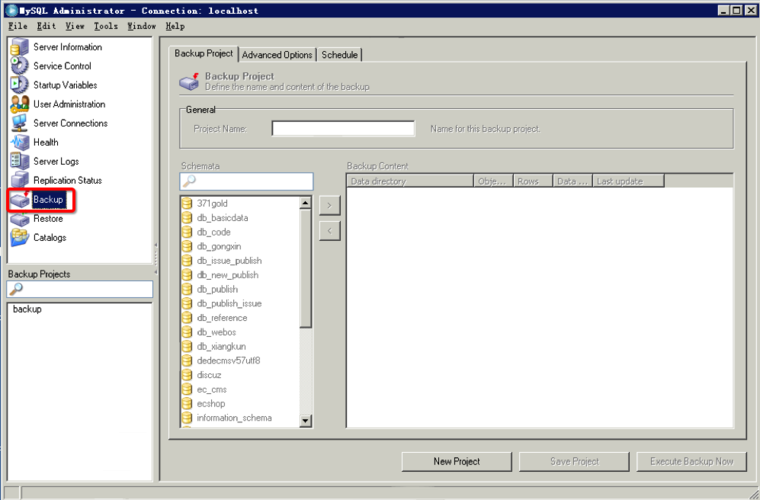Switch to the Backup Project tab
This screenshot has width=760, height=500.
click(x=204, y=53)
